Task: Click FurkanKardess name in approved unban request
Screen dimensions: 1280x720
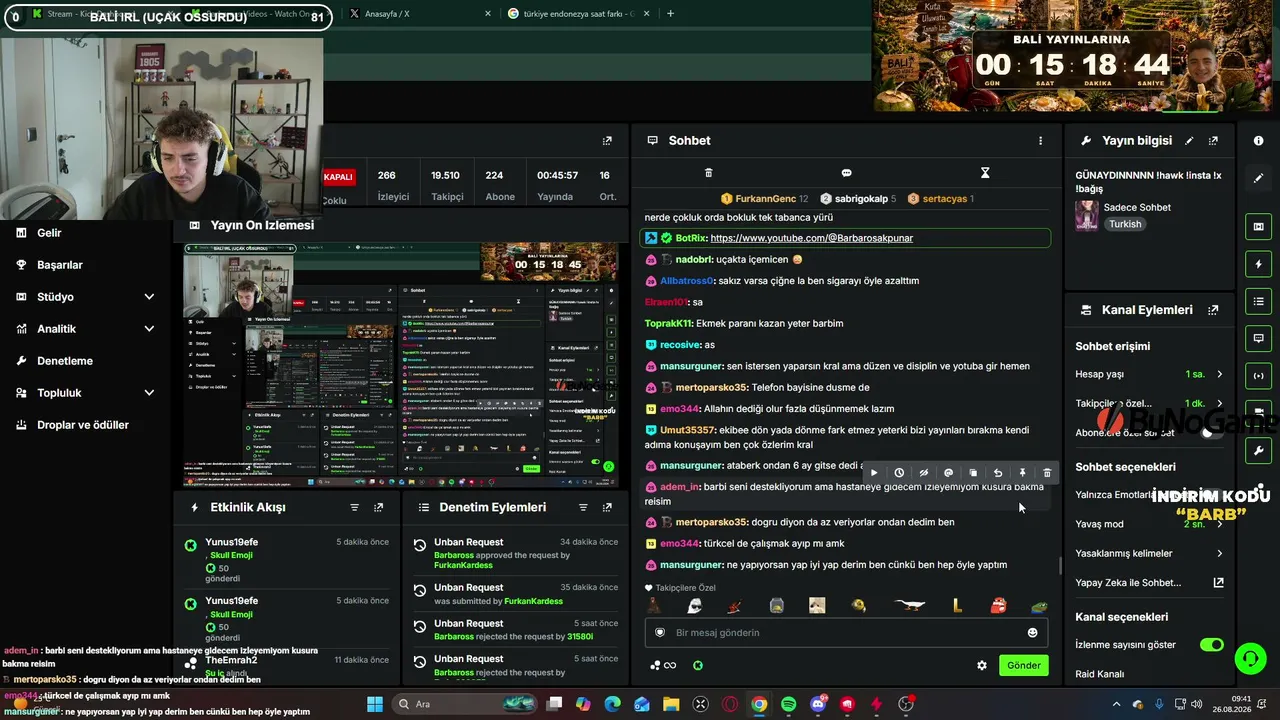Action: pos(463,565)
